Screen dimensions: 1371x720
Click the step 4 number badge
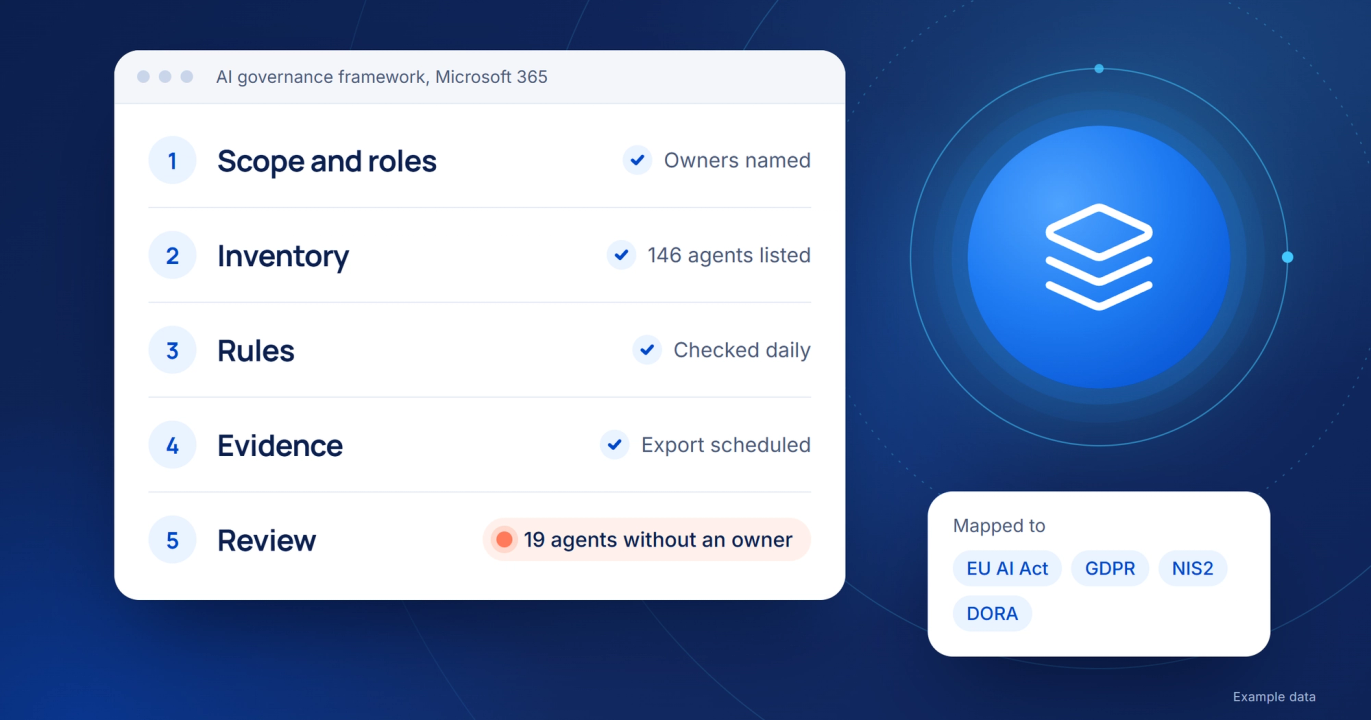pyautogui.click(x=172, y=445)
